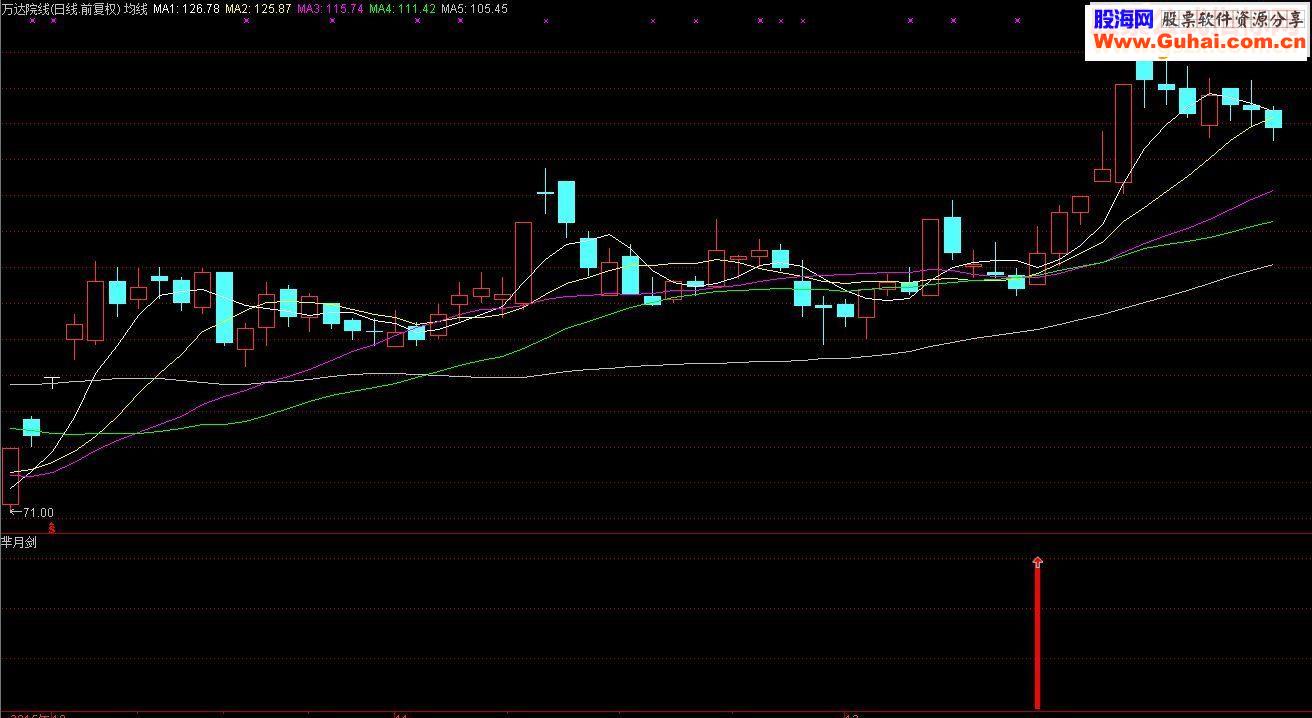Click the 万达院线(日线 前复权) chart title
The image size is (1312, 718).
pos(61,9)
